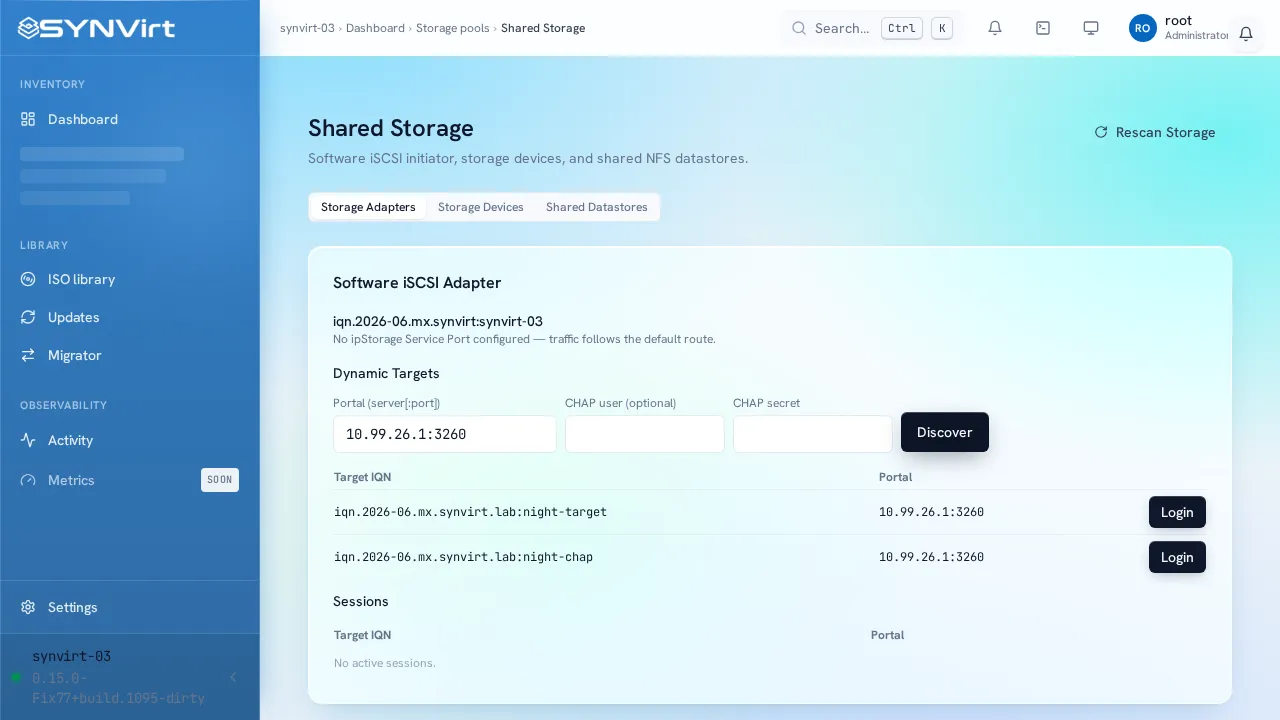Collapse the sidebar with the chevron
The image size is (1280, 720).
pyautogui.click(x=233, y=677)
